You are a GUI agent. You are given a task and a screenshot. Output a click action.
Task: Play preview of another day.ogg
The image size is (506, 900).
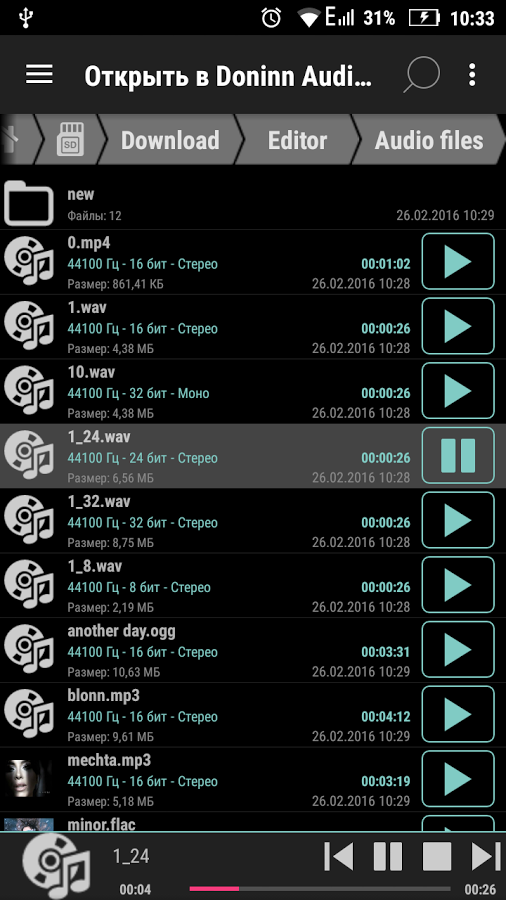[x=458, y=650]
